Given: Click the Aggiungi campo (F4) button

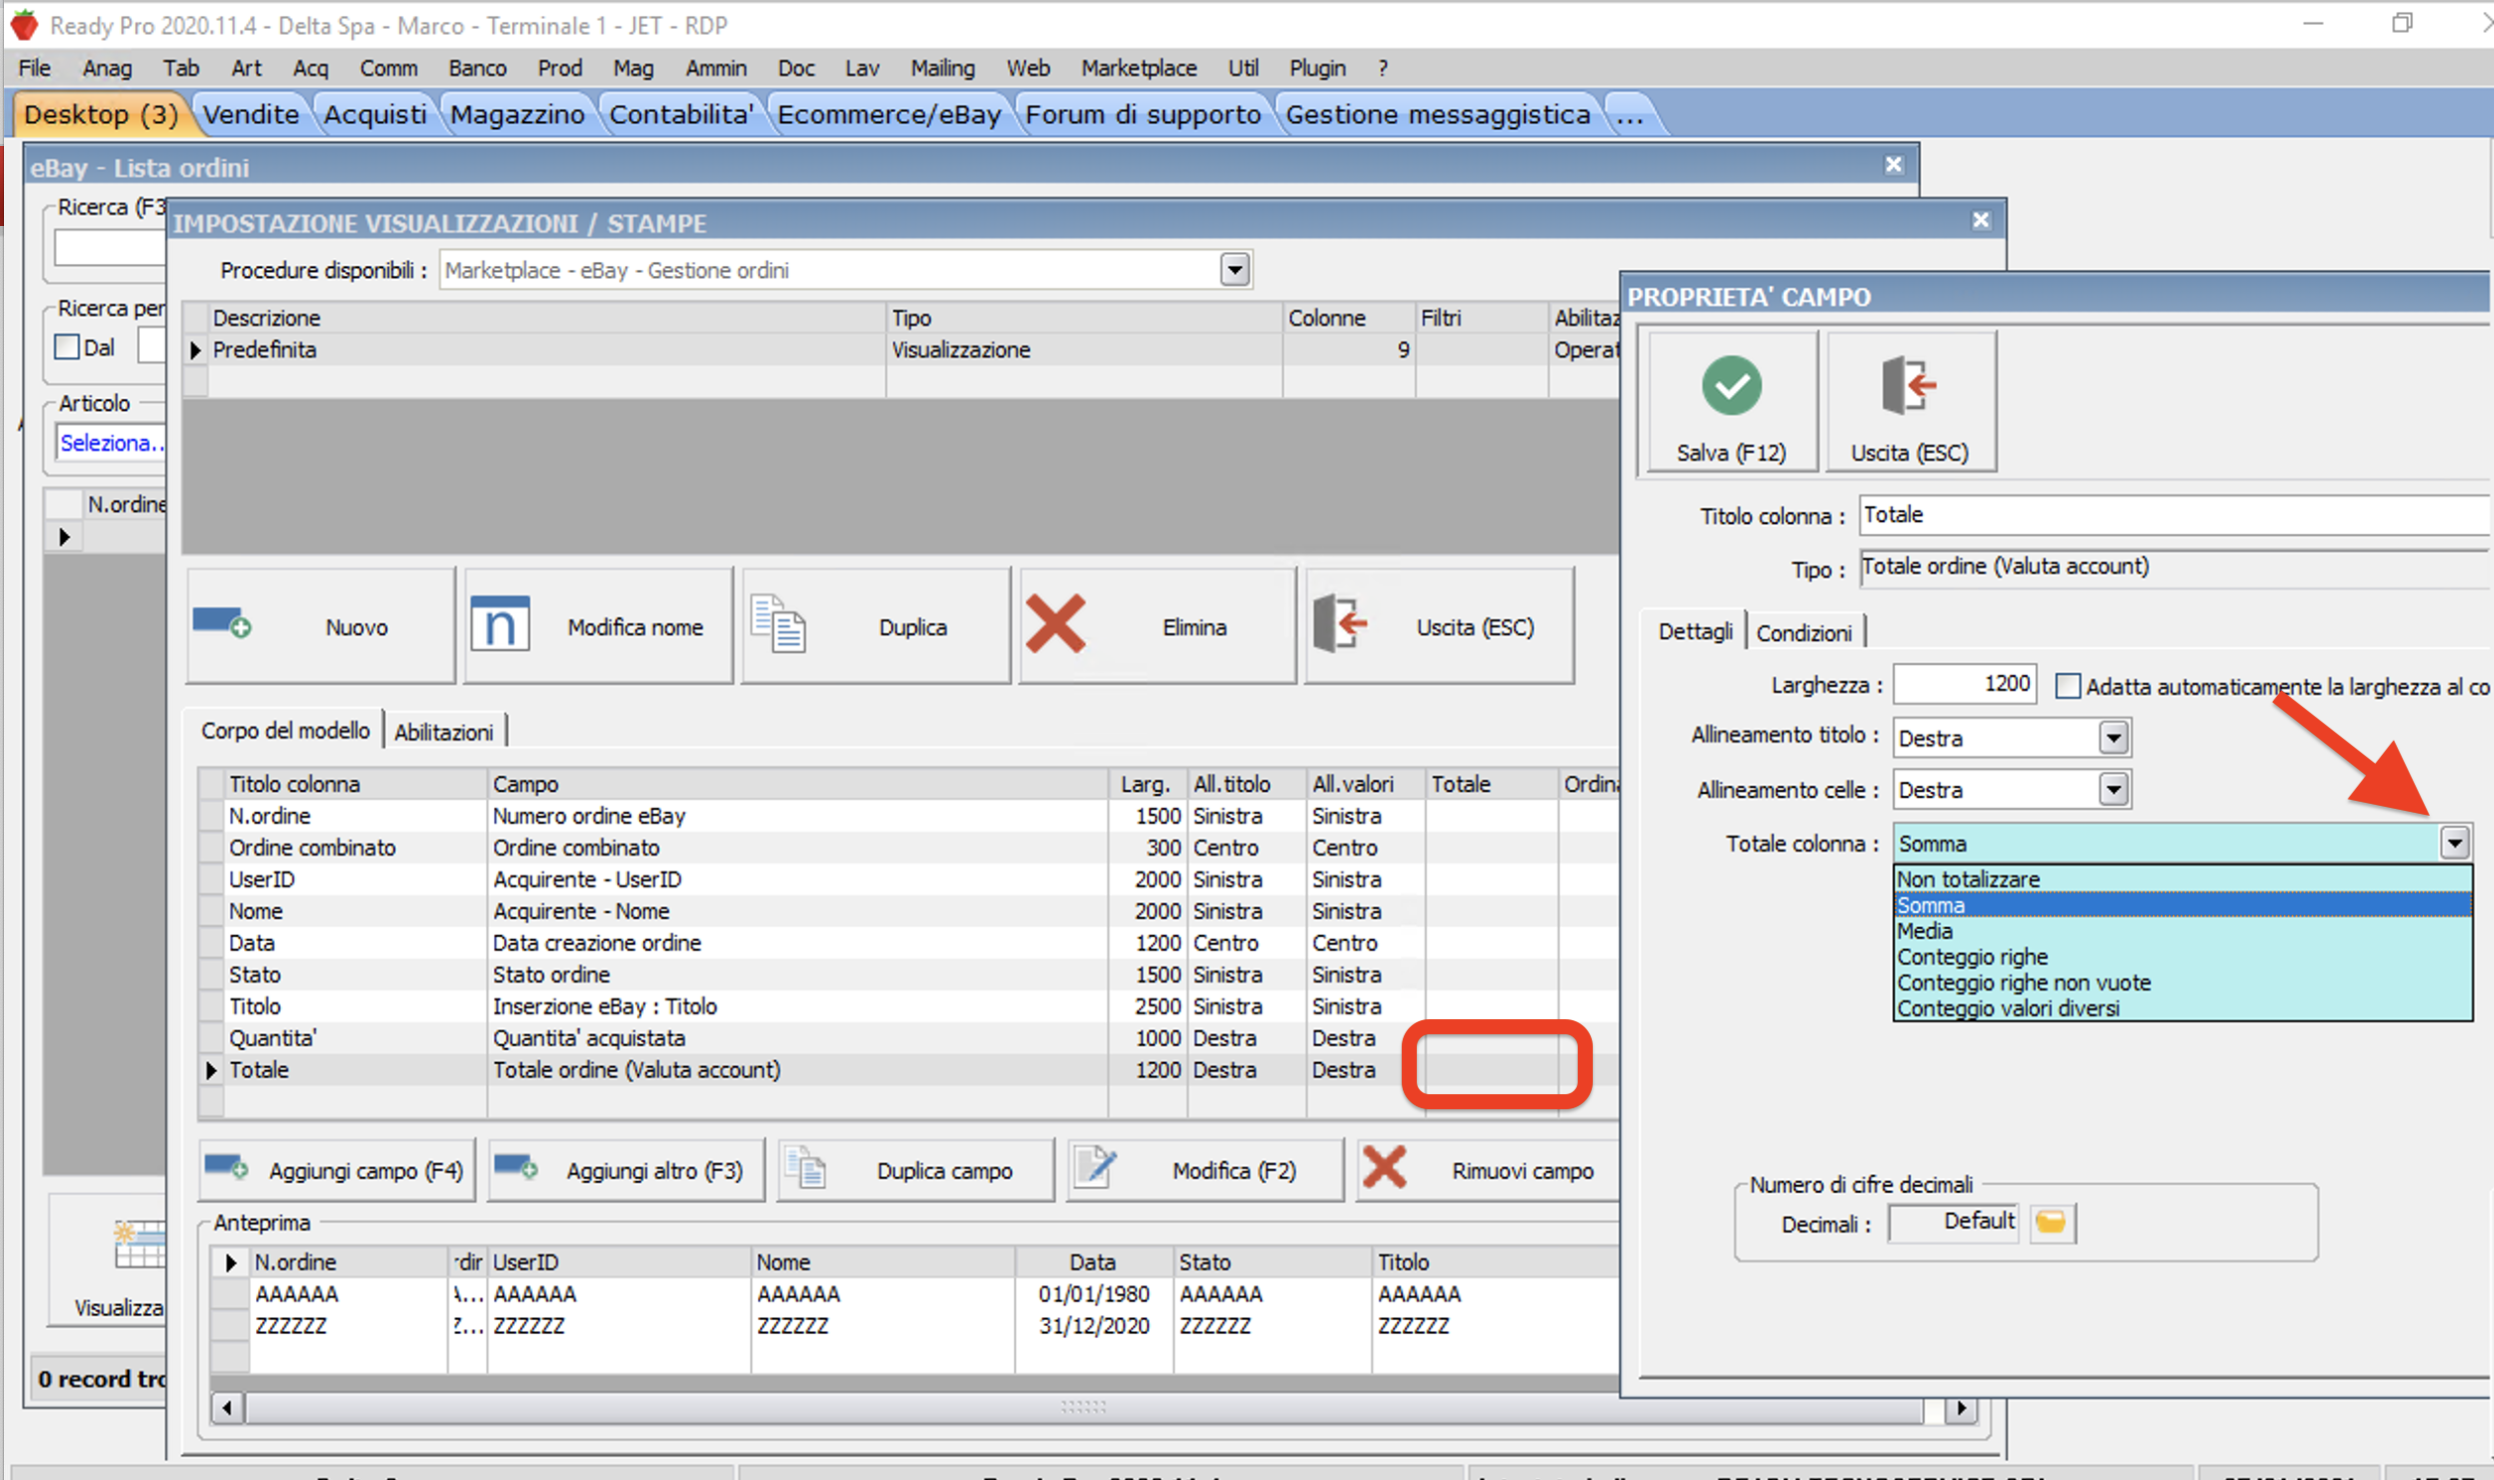Looking at the screenshot, I should point(337,1169).
